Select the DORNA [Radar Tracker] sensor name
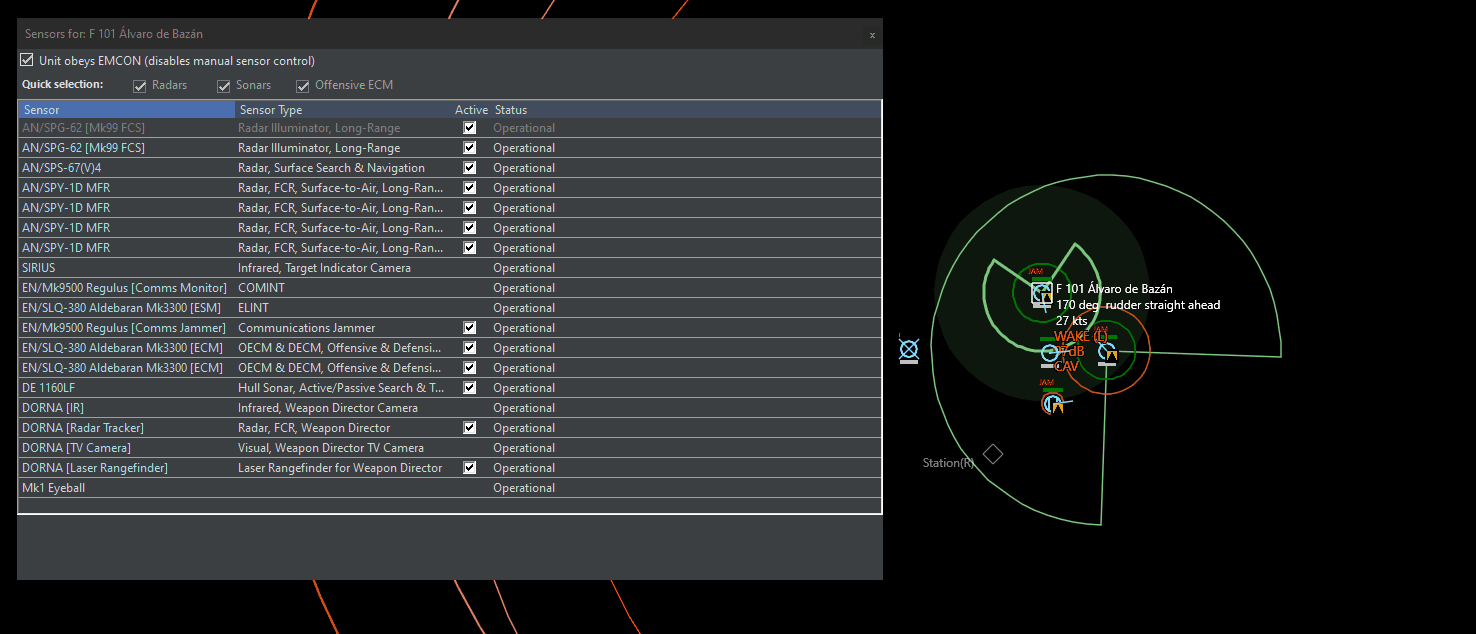Screen dimensions: 1476x634 (x=85, y=428)
